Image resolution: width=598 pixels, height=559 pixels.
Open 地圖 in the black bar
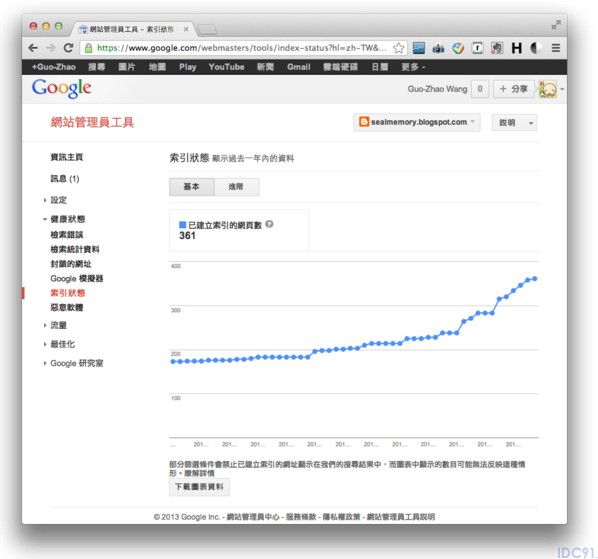[157, 67]
